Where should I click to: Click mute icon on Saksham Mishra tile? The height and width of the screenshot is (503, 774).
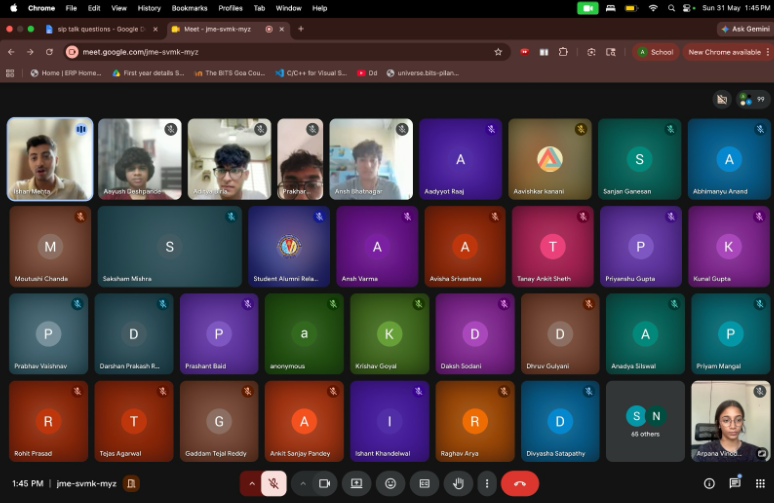(x=231, y=217)
